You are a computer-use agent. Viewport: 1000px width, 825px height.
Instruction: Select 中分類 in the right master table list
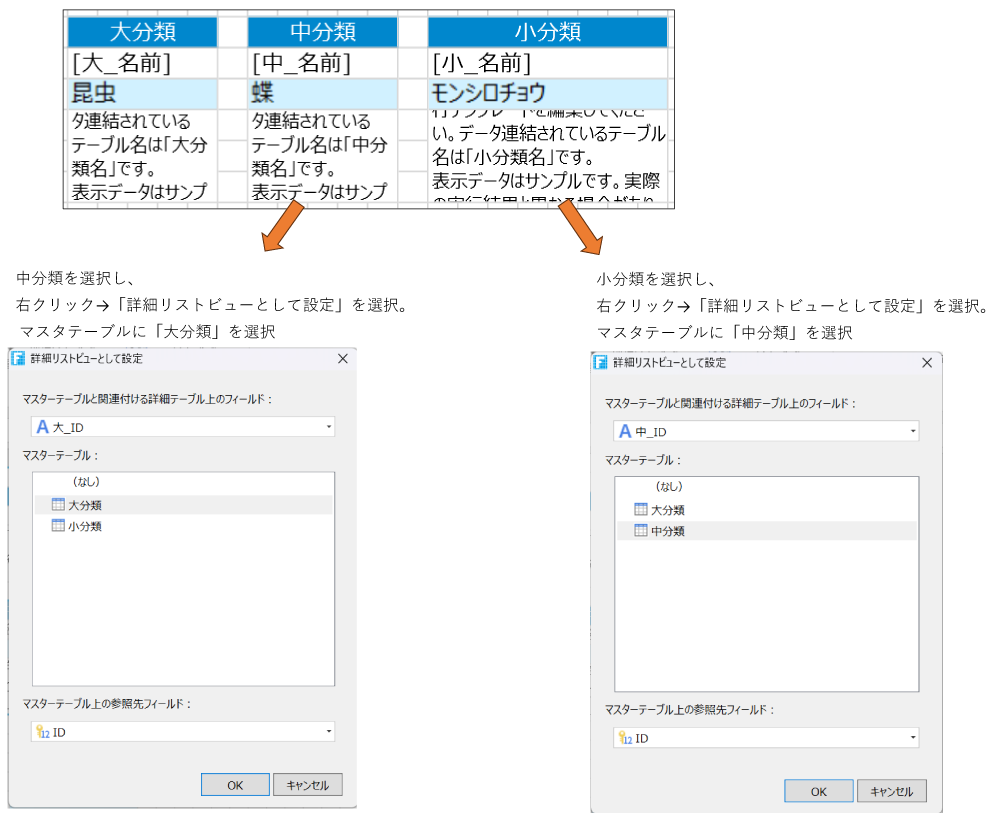pos(767,530)
